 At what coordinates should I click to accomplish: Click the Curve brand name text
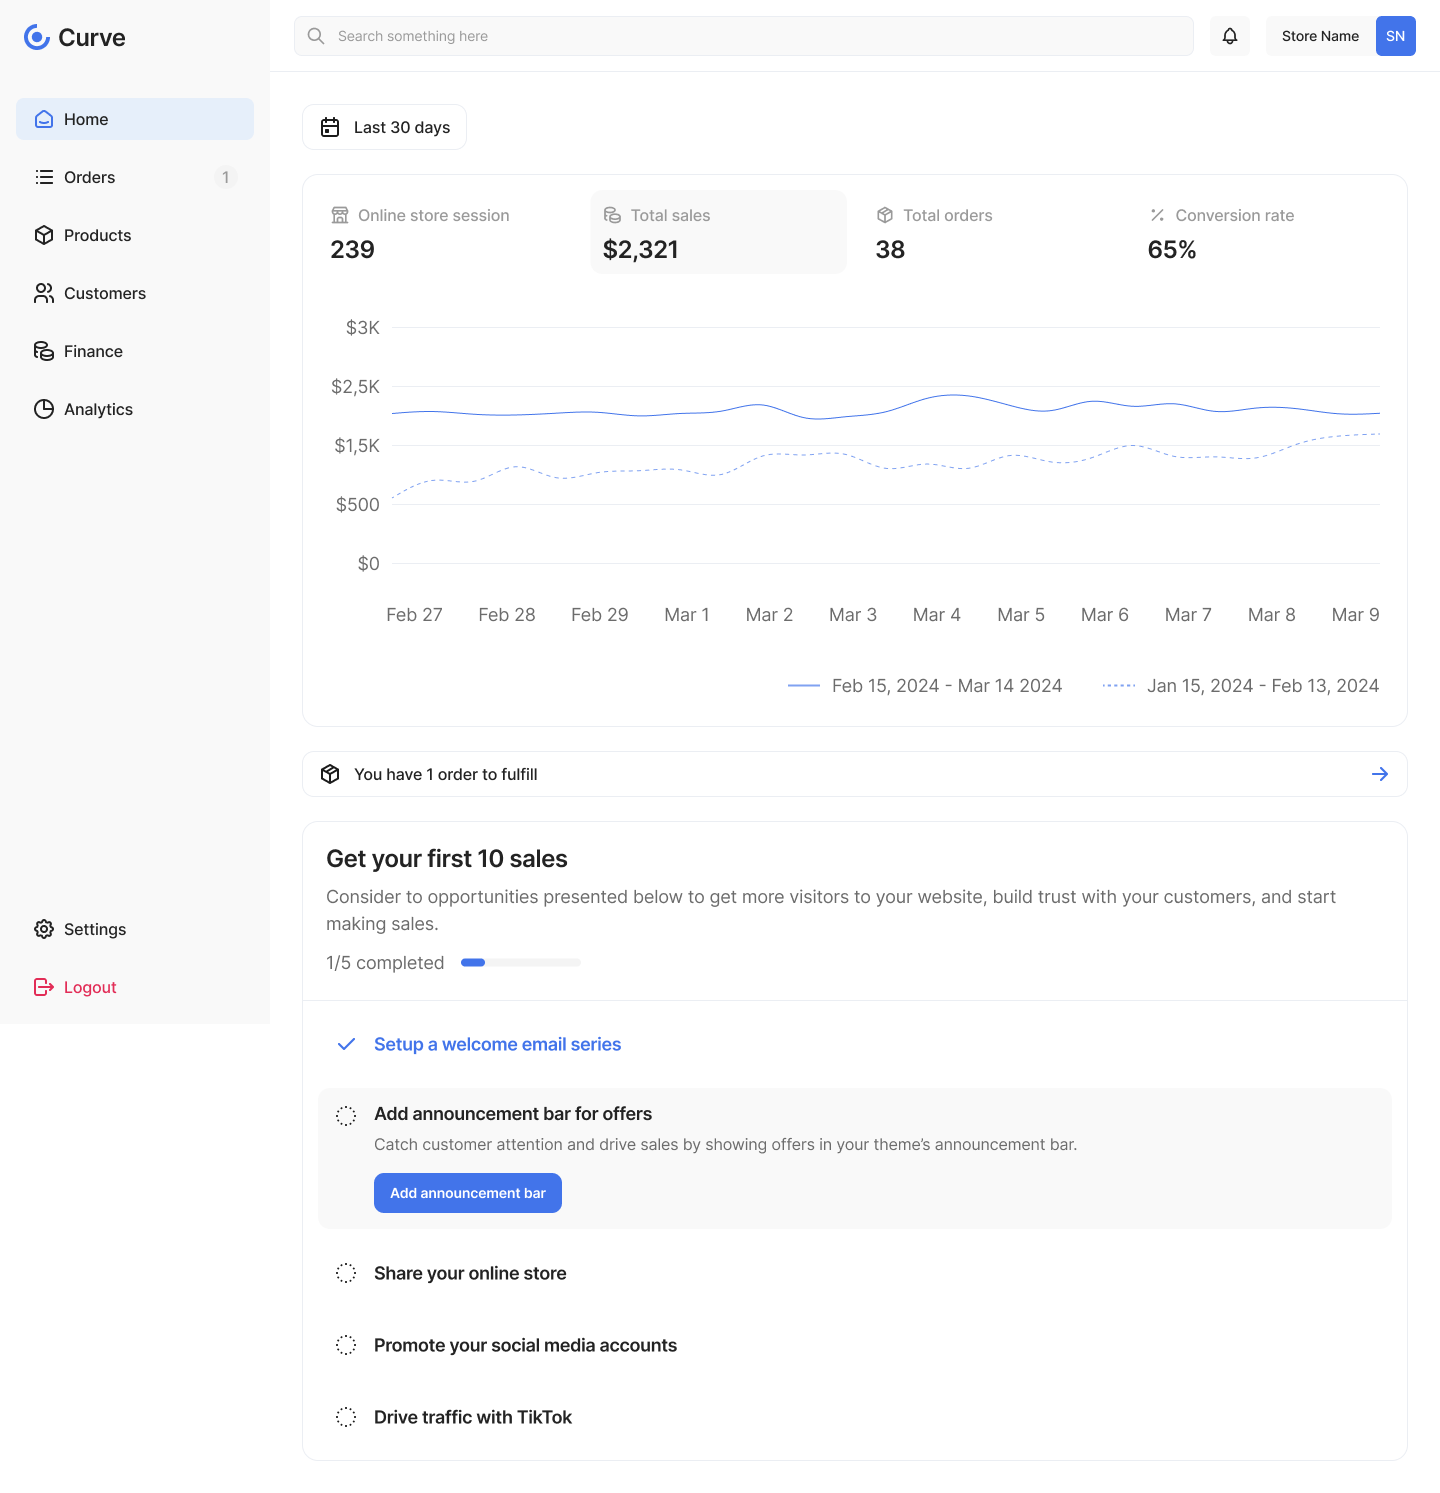[92, 37]
